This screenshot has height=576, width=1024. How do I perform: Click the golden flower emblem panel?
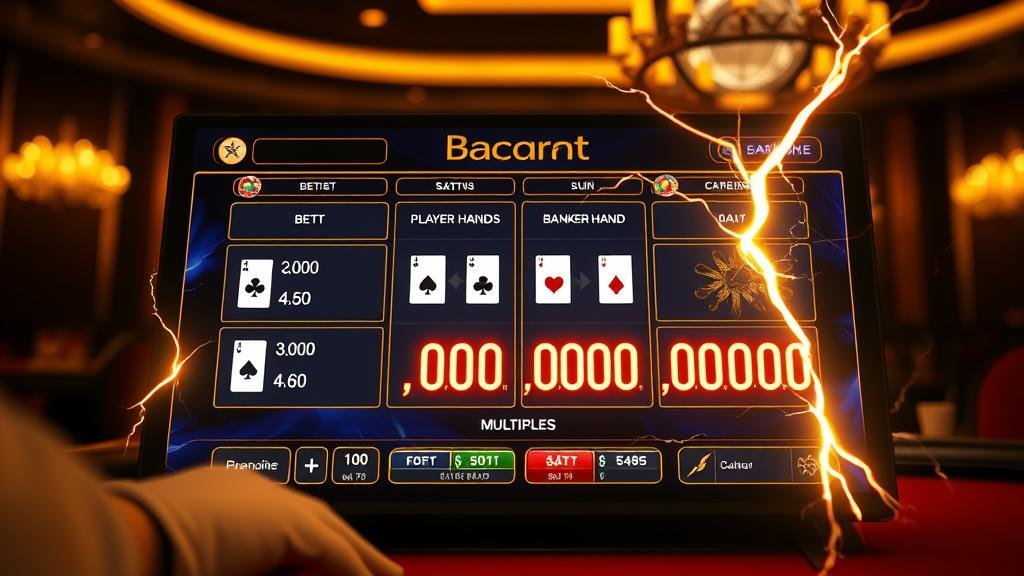pos(734,282)
